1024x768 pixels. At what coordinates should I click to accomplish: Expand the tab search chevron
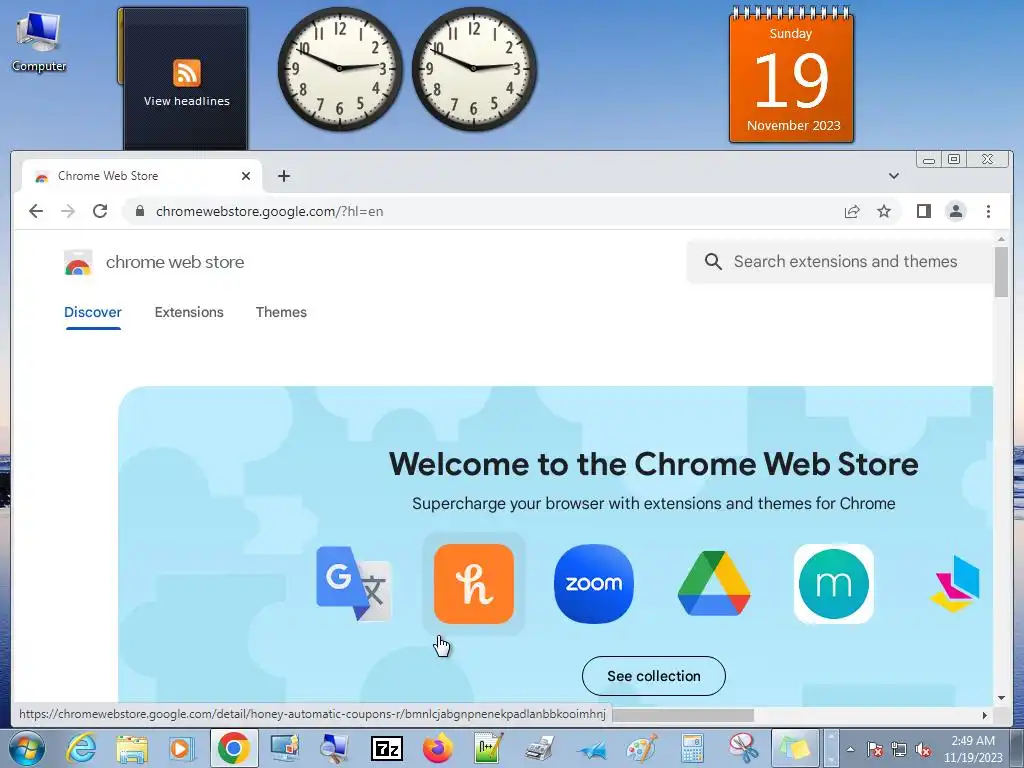point(894,176)
